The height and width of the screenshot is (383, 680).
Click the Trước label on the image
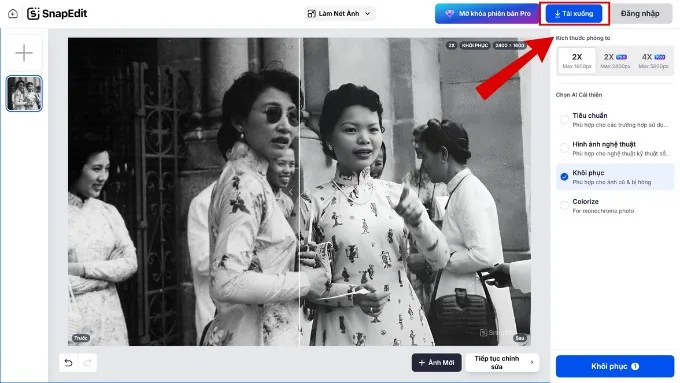pos(81,338)
